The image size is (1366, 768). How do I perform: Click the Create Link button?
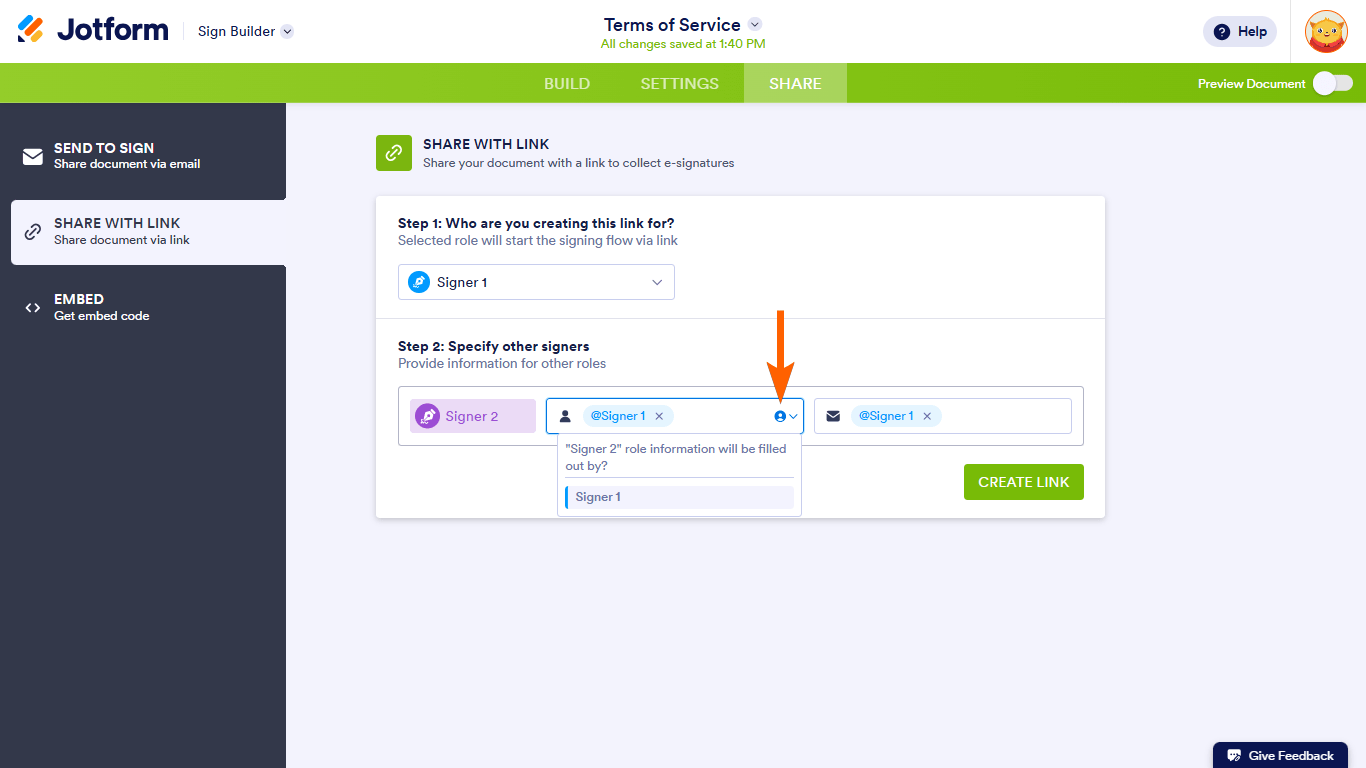tap(1023, 482)
